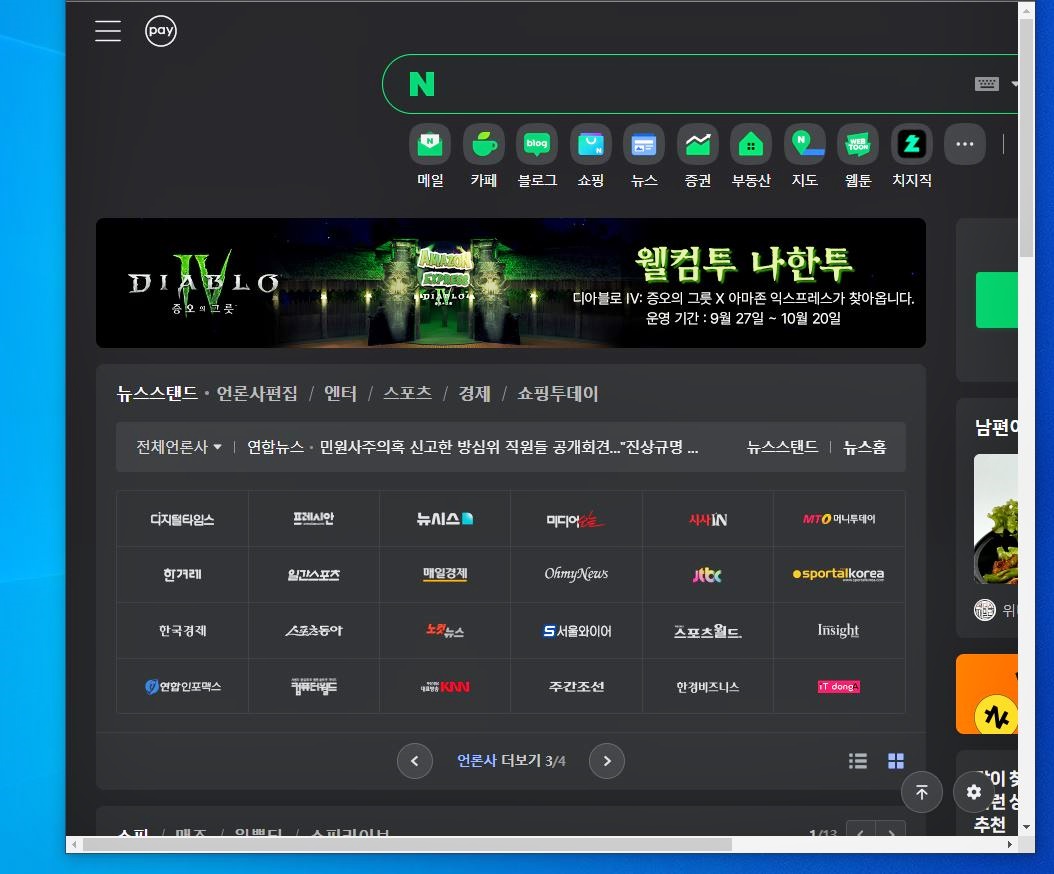Viewport: 1054px width, 874px height.
Task: Open the 일간스포츠 press logo
Action: click(313, 575)
